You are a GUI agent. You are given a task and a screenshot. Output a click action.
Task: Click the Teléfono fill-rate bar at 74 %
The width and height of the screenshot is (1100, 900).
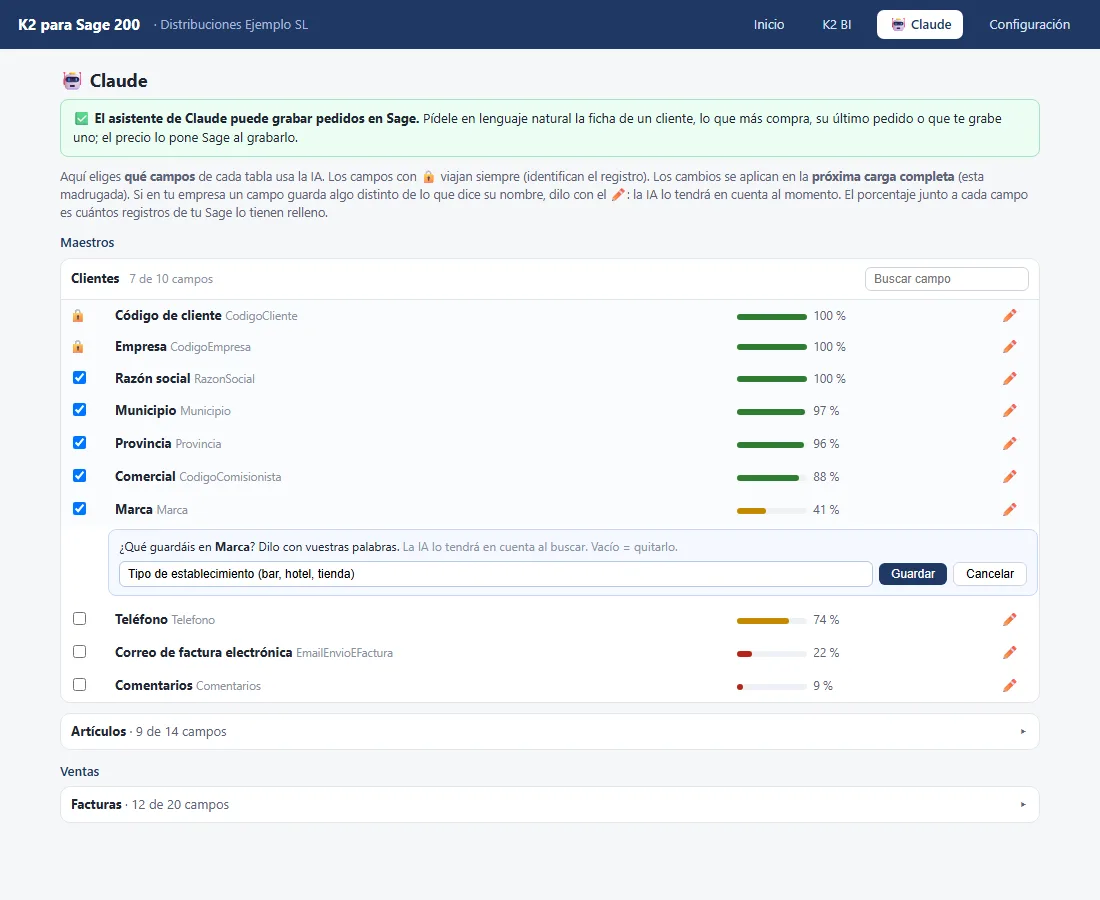point(771,621)
